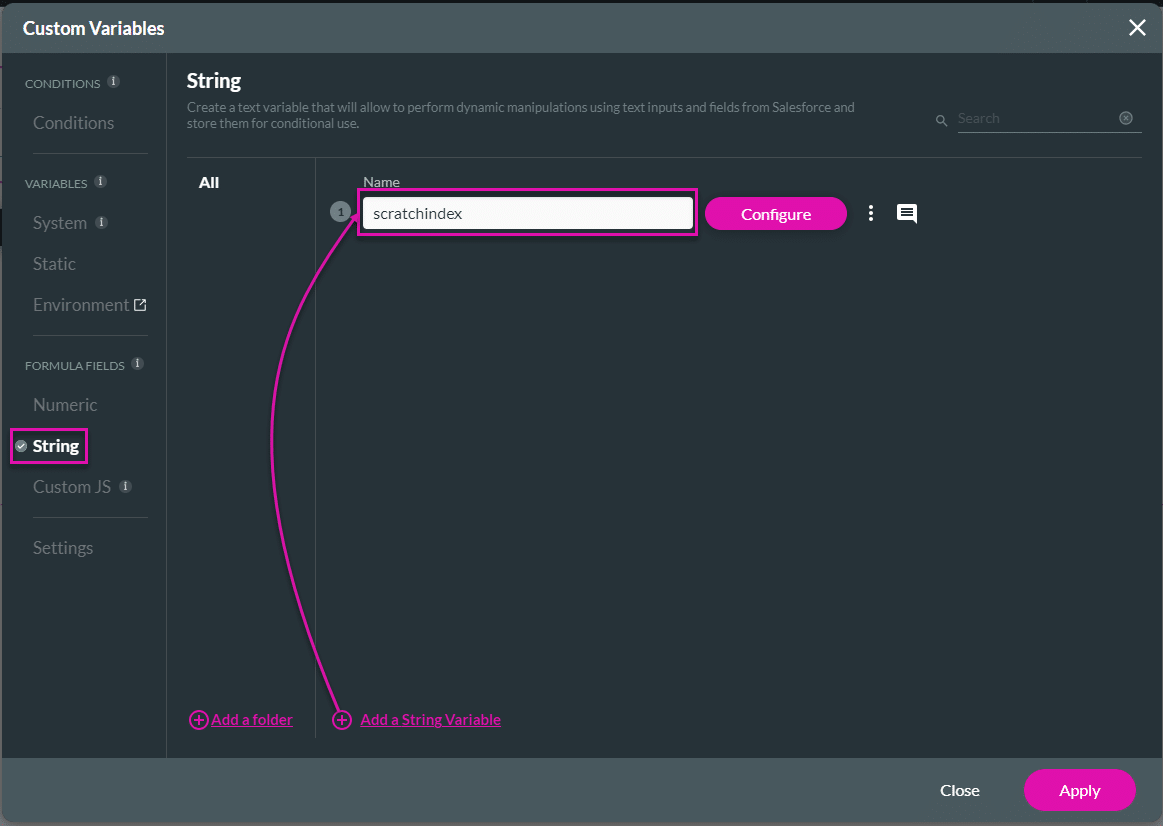The height and width of the screenshot is (826, 1163).
Task: Switch to the All tab
Action: tap(208, 182)
